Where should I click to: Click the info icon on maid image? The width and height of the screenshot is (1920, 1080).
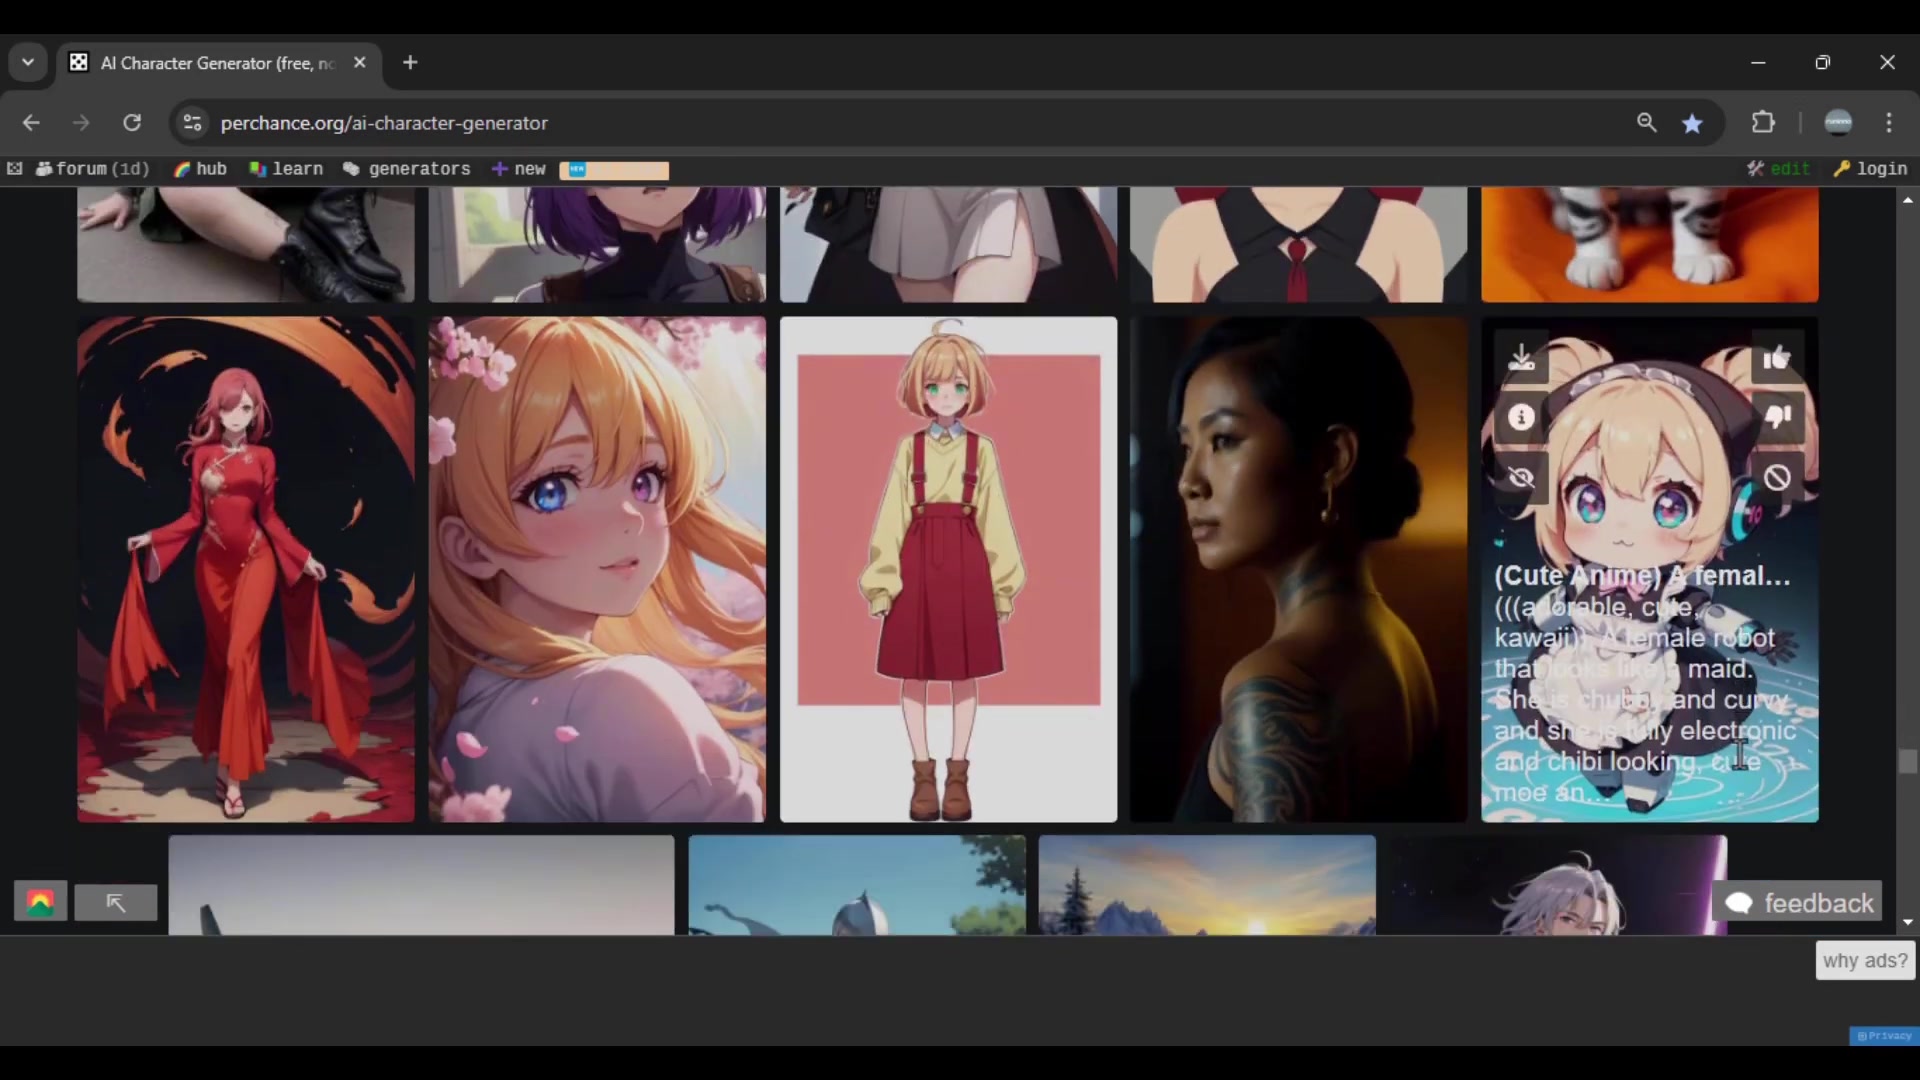(x=1521, y=417)
